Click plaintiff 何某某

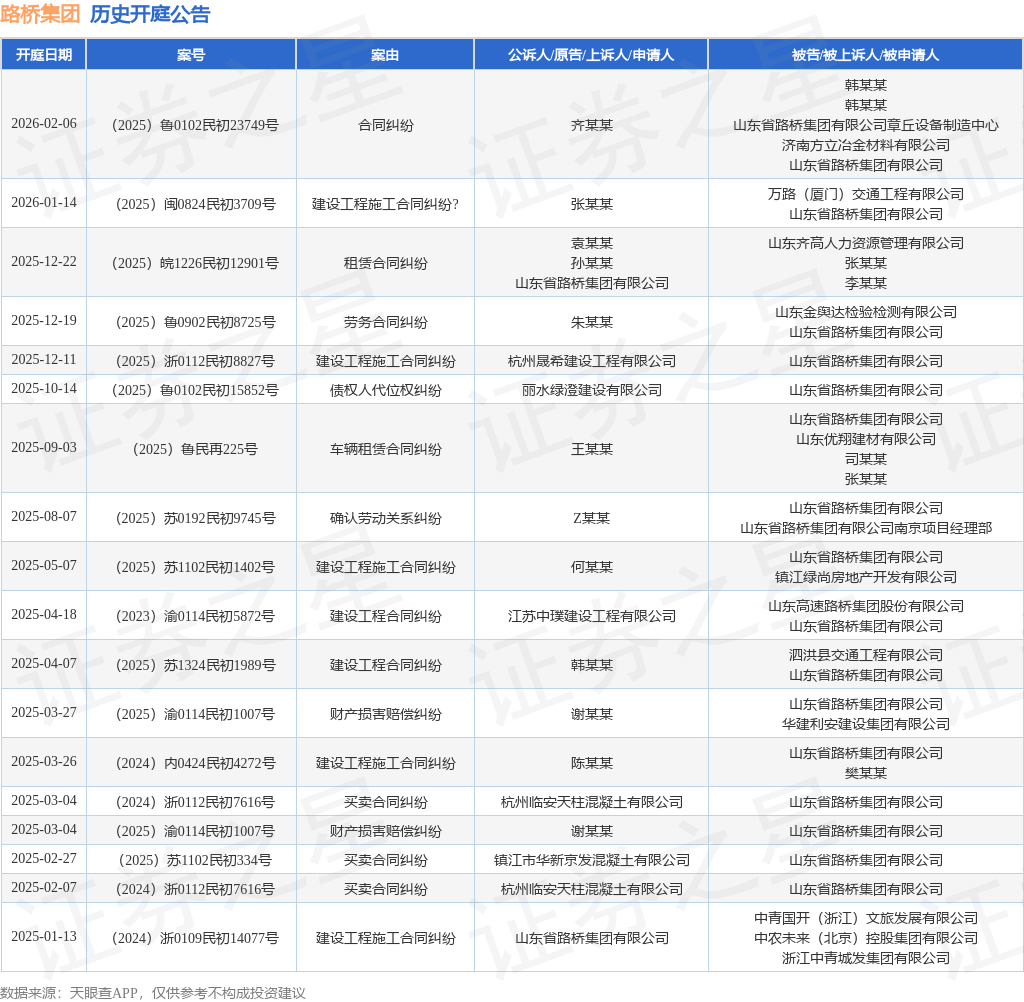click(x=592, y=567)
